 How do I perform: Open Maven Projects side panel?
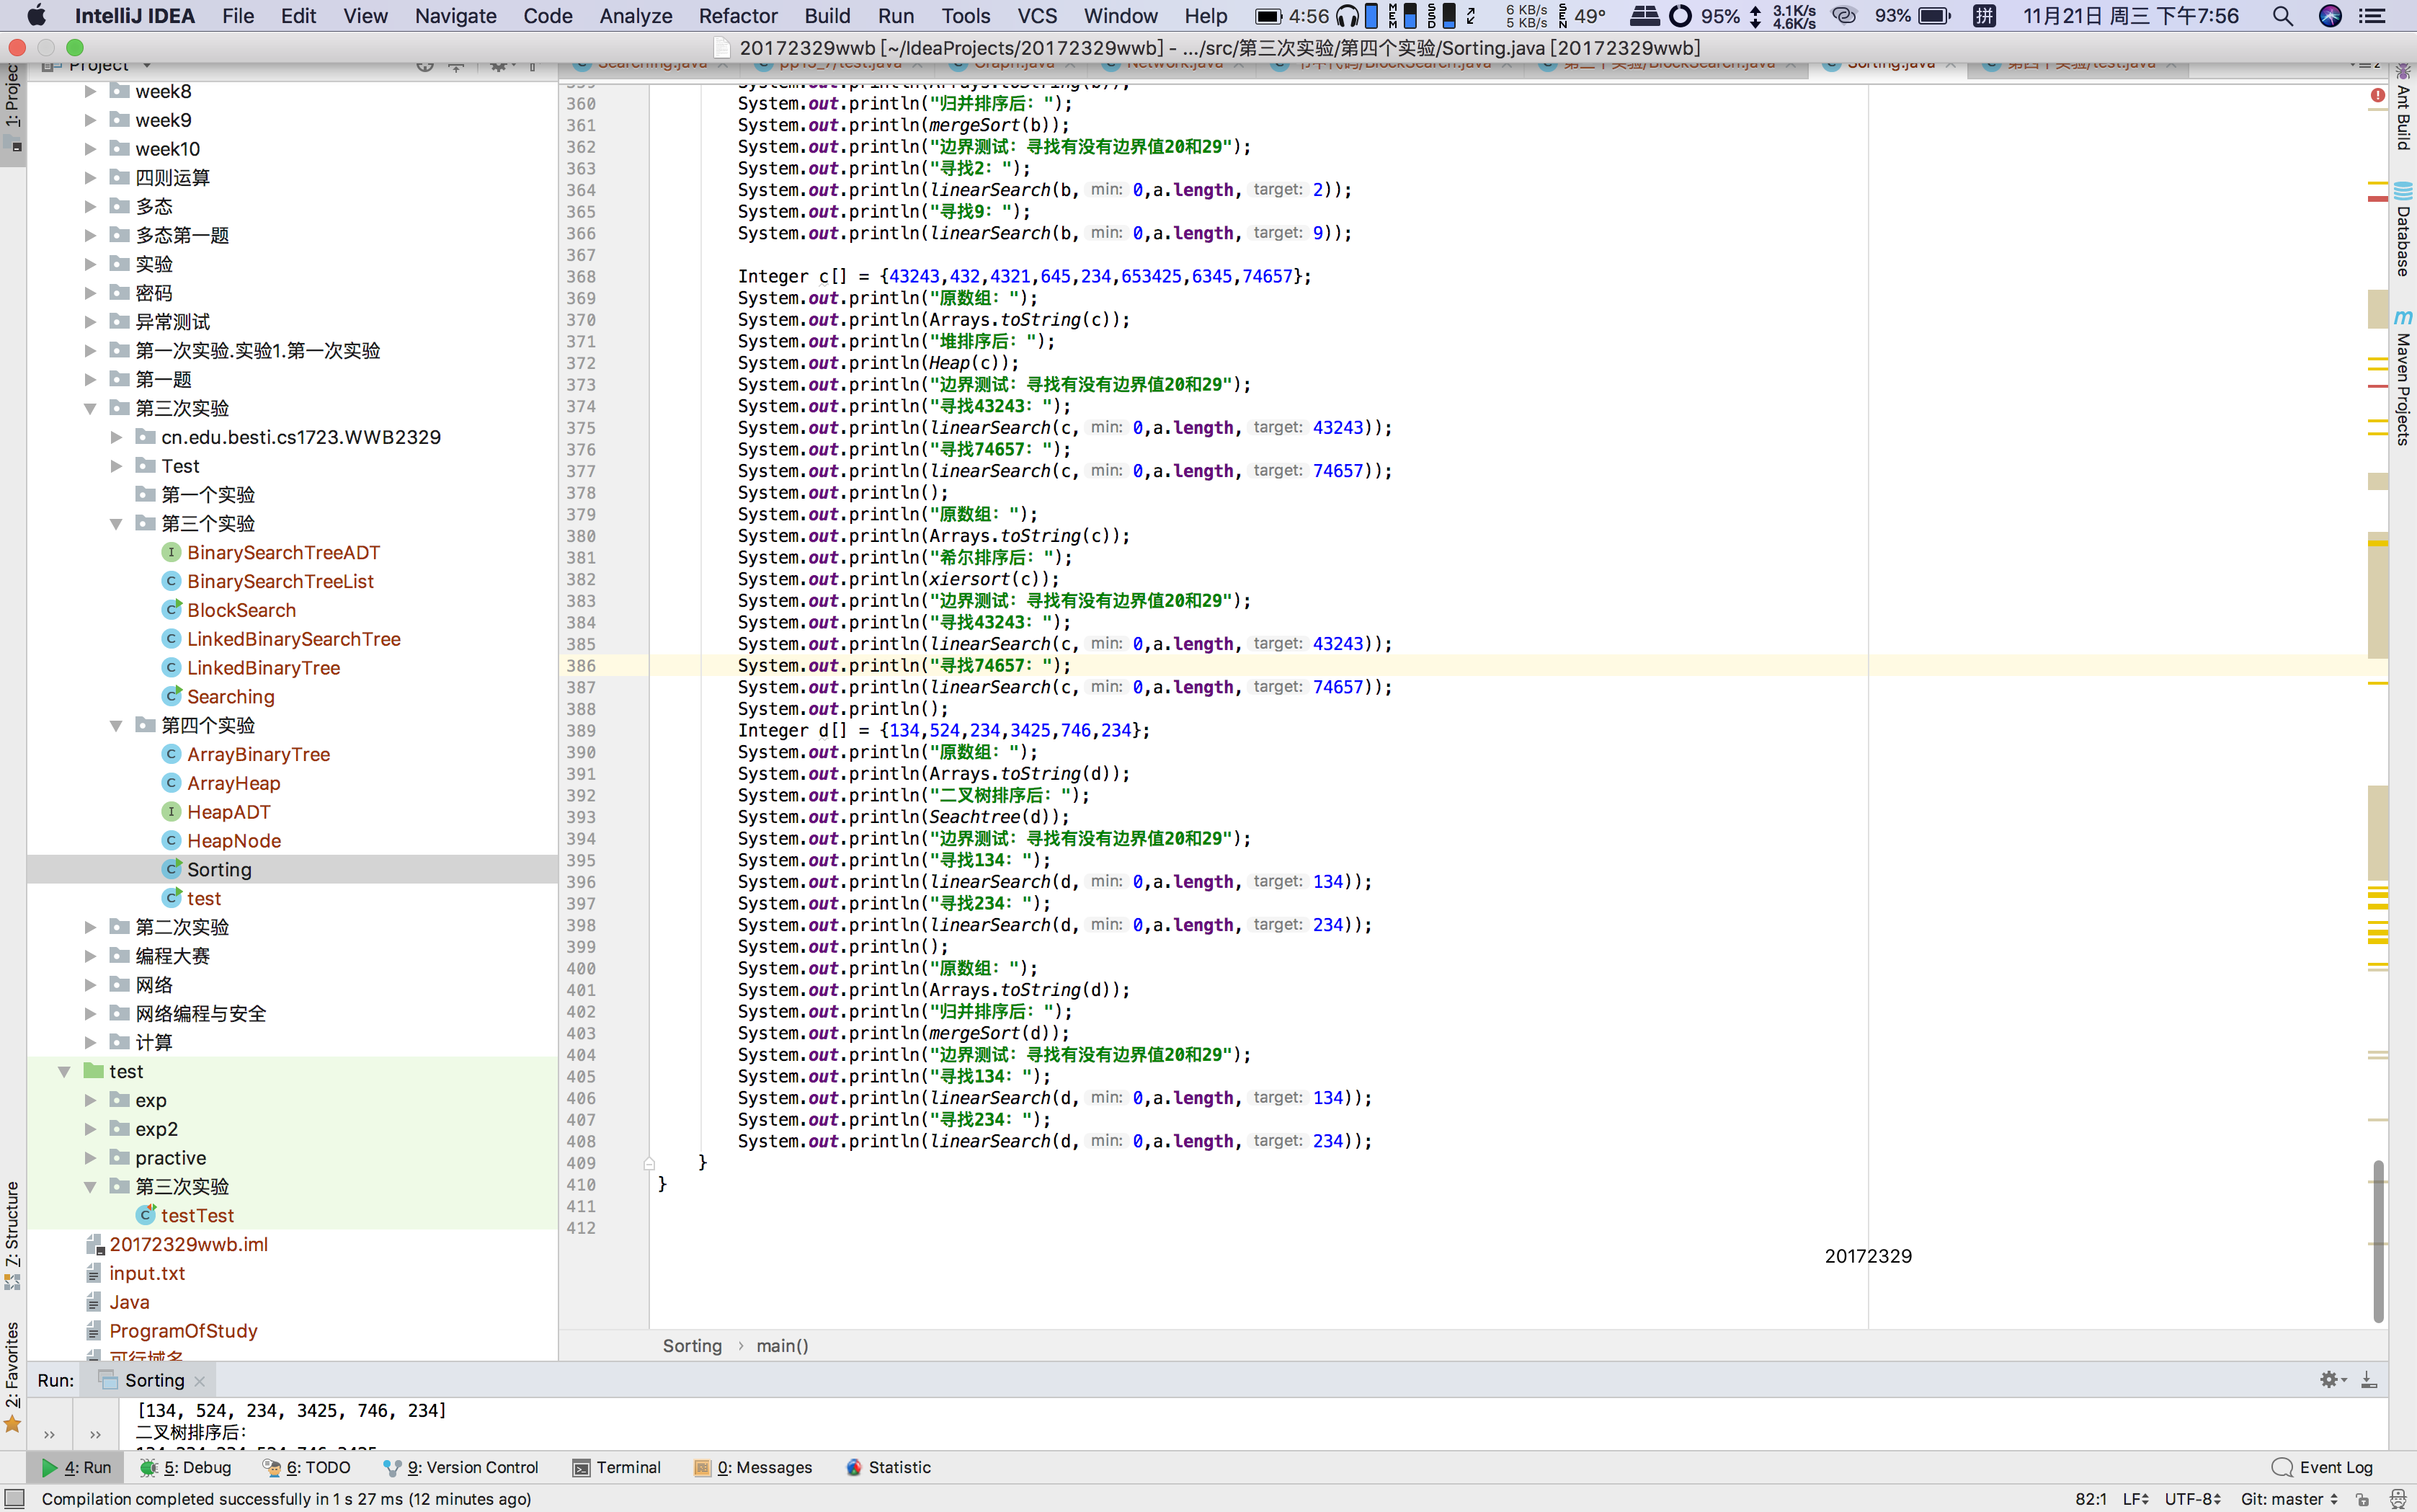(2403, 378)
